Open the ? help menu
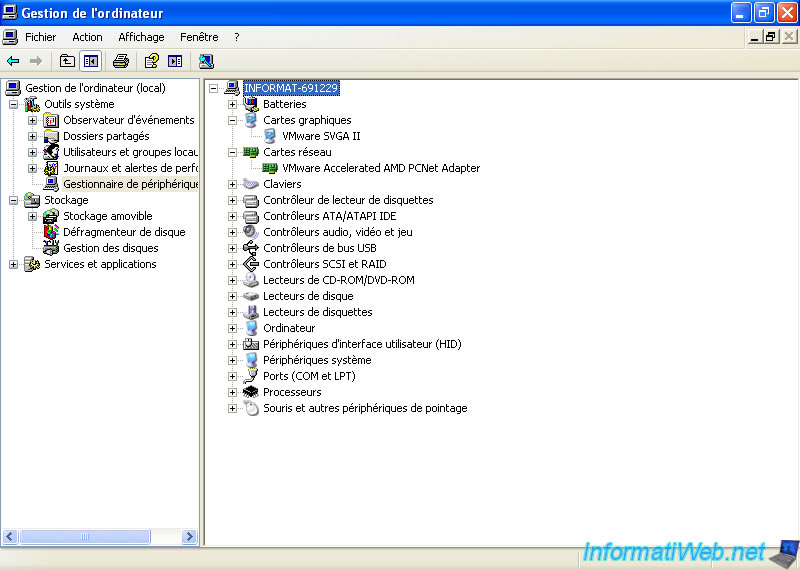The image size is (800, 570). click(x=237, y=37)
